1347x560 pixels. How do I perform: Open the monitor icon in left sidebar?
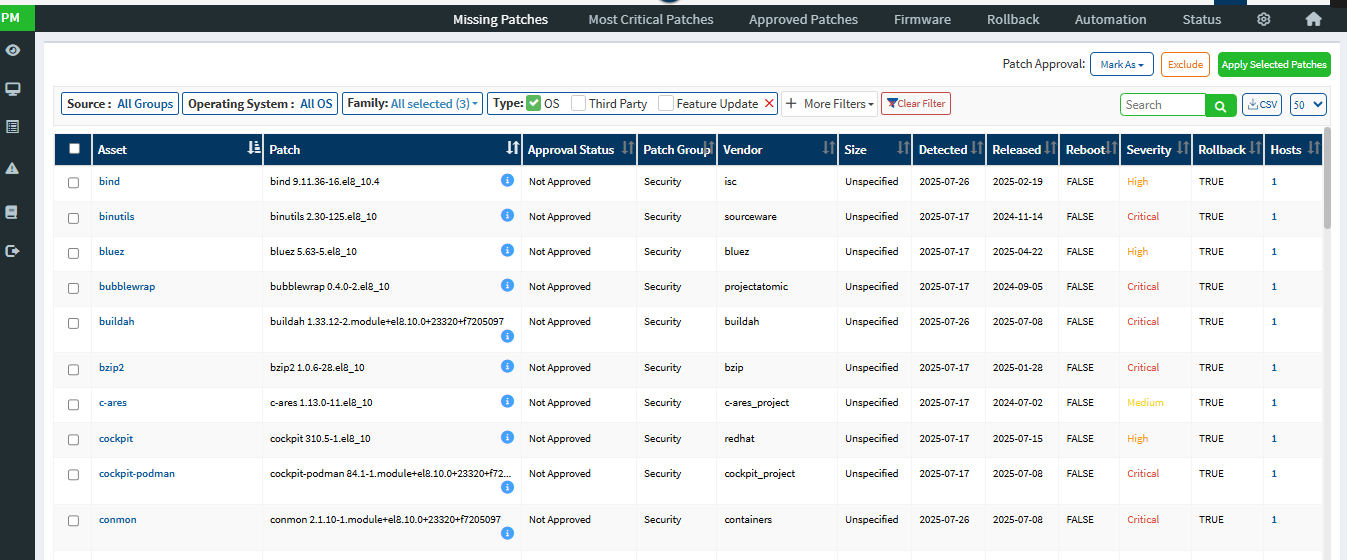tap(12, 89)
